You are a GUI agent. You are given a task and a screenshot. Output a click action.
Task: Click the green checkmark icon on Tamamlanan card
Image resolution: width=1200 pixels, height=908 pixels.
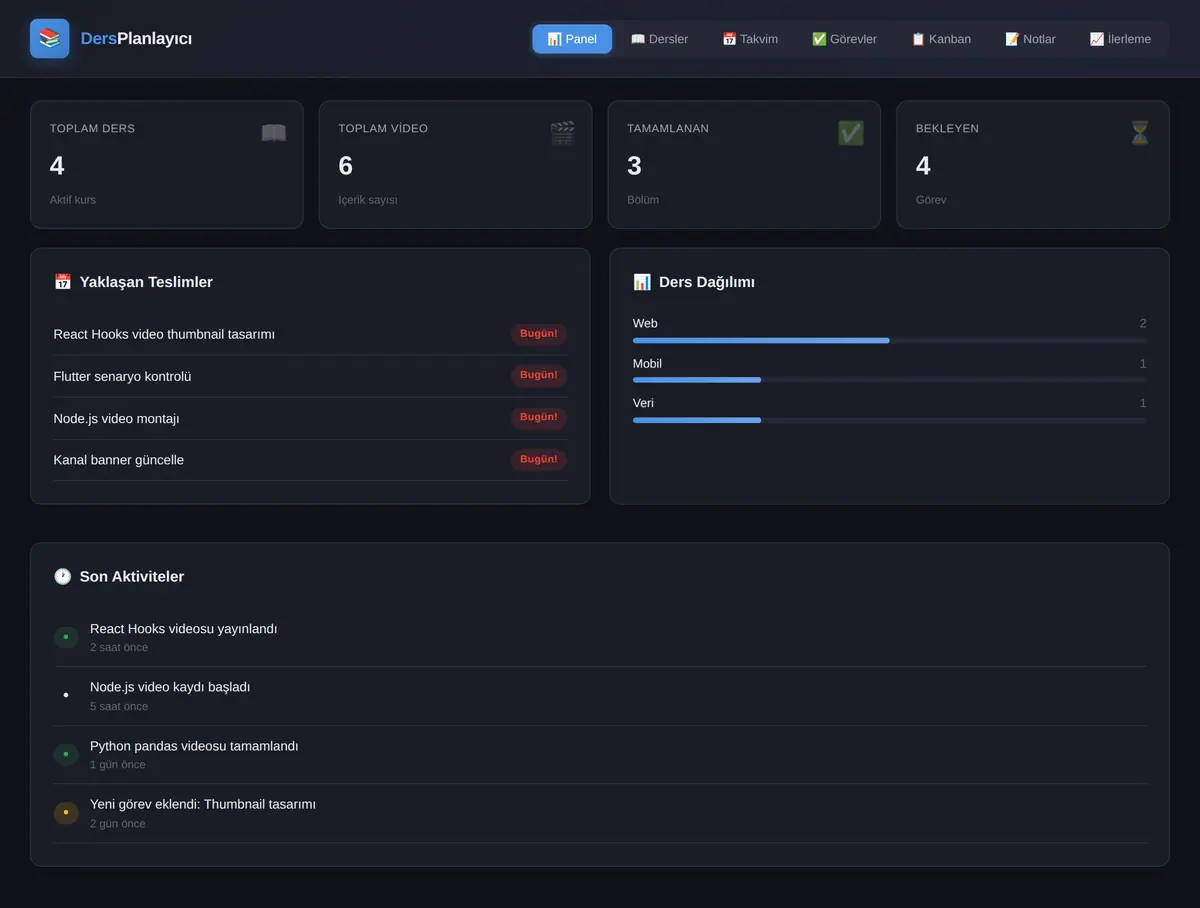[x=851, y=133]
